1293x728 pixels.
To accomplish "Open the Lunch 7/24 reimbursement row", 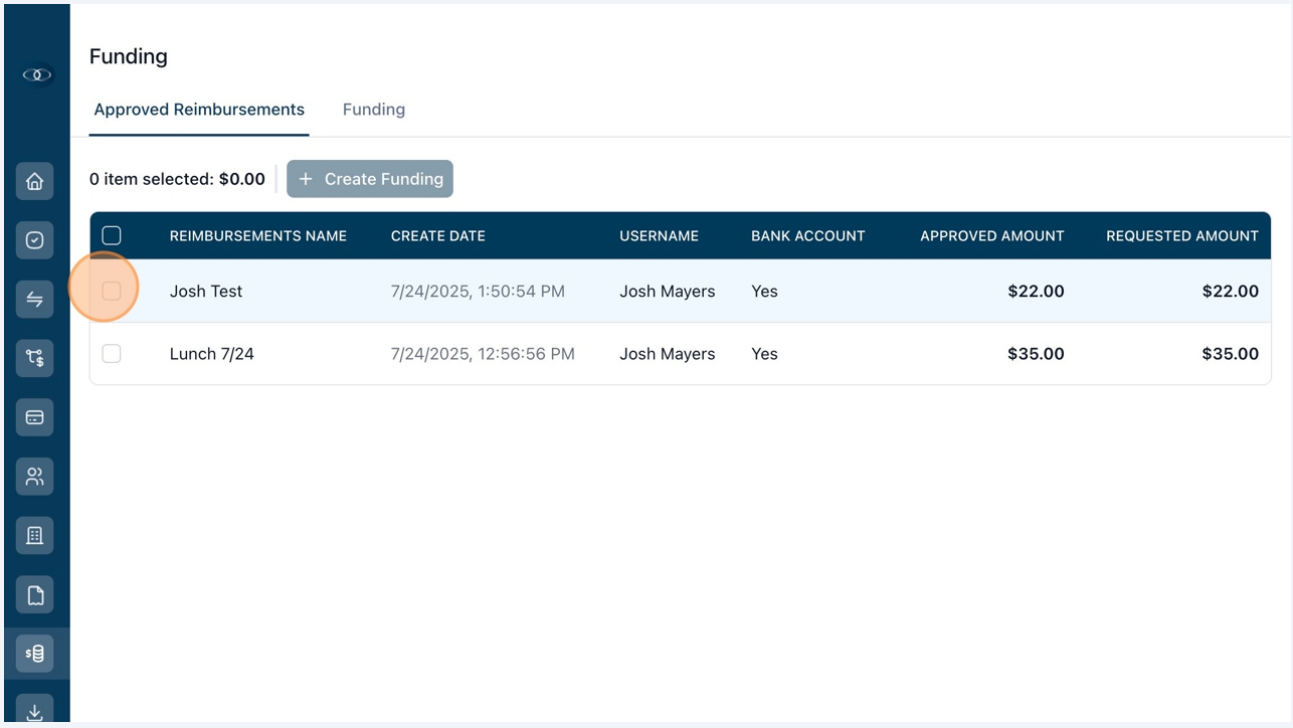I will (x=680, y=353).
